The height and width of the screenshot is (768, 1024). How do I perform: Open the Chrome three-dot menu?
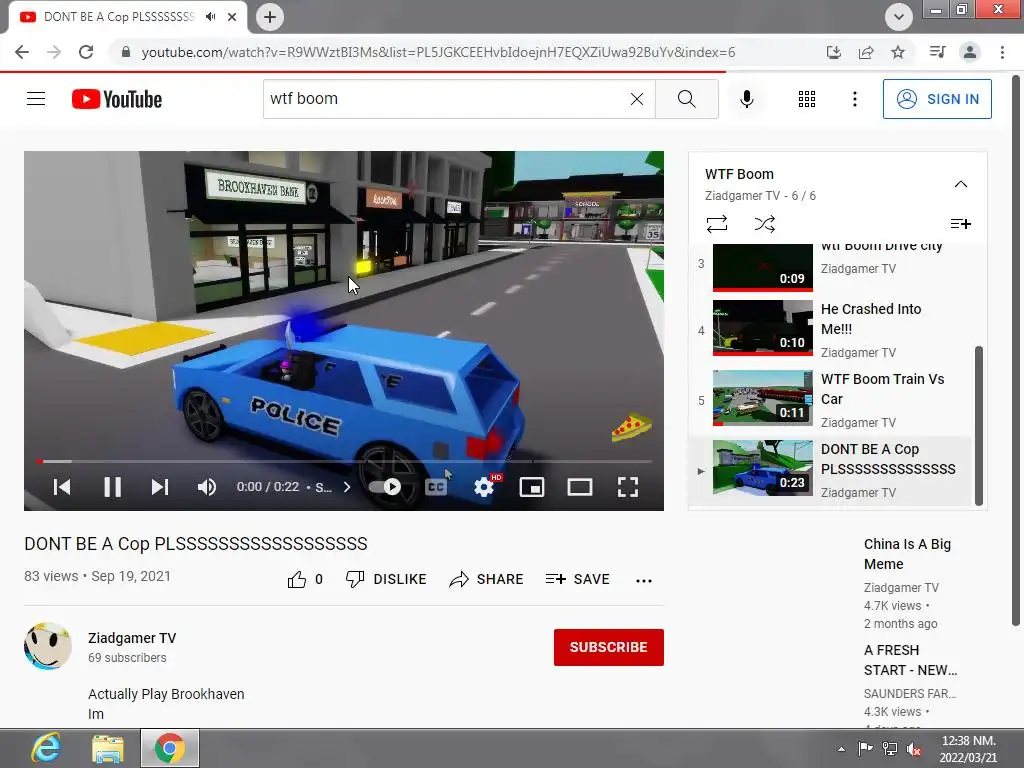point(1002,52)
